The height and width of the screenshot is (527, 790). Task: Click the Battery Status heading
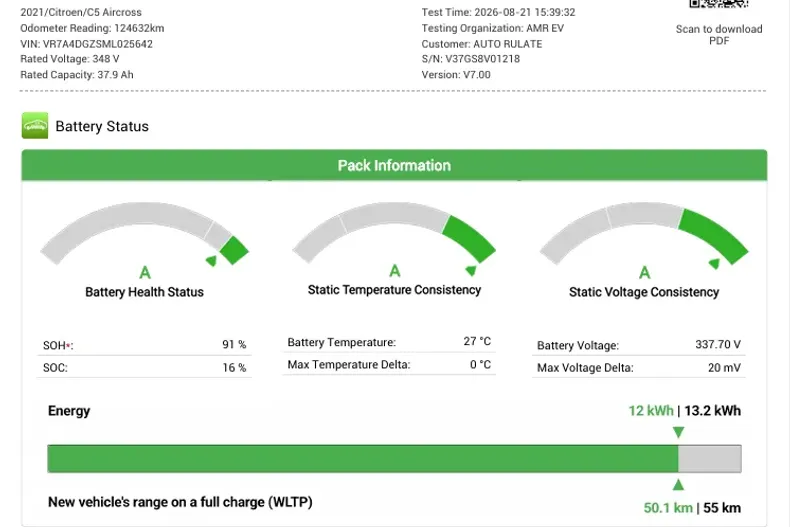point(102,126)
